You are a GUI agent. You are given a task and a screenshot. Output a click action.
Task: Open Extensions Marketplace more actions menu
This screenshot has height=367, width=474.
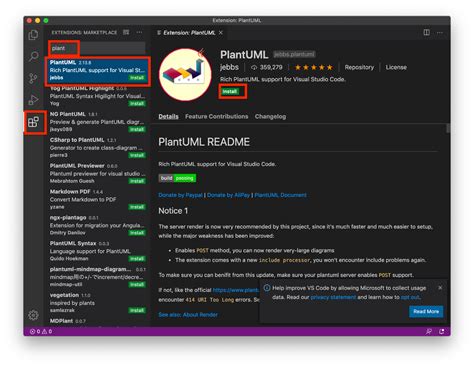coord(139,32)
